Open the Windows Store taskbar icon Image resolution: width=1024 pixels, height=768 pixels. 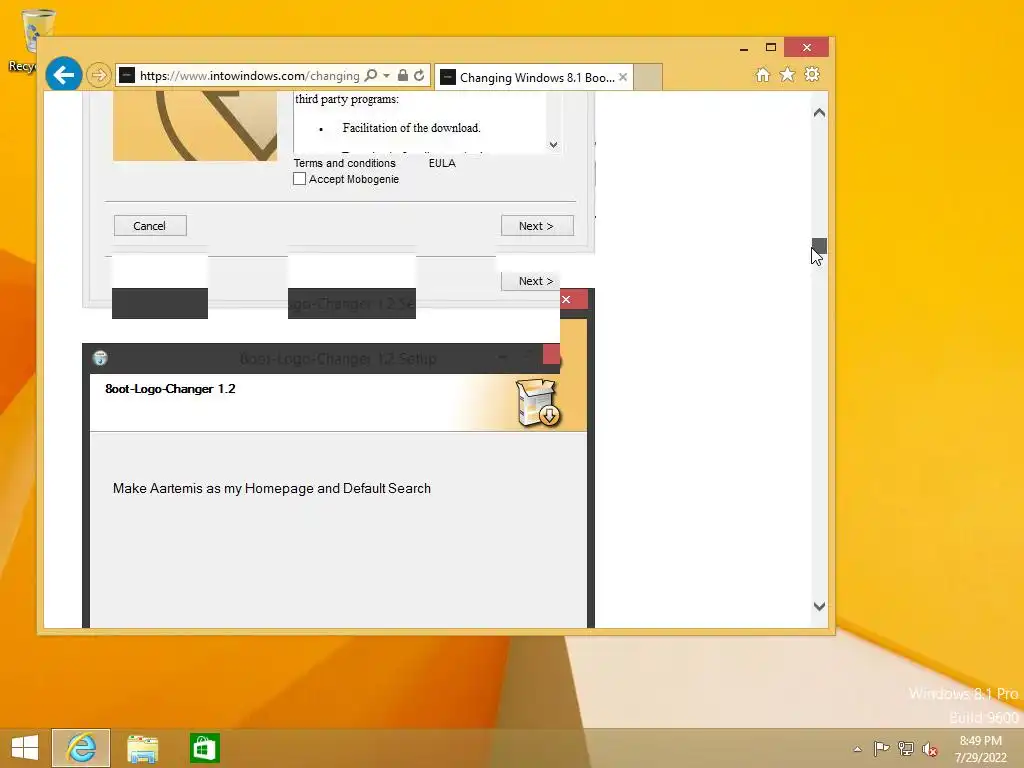click(204, 748)
